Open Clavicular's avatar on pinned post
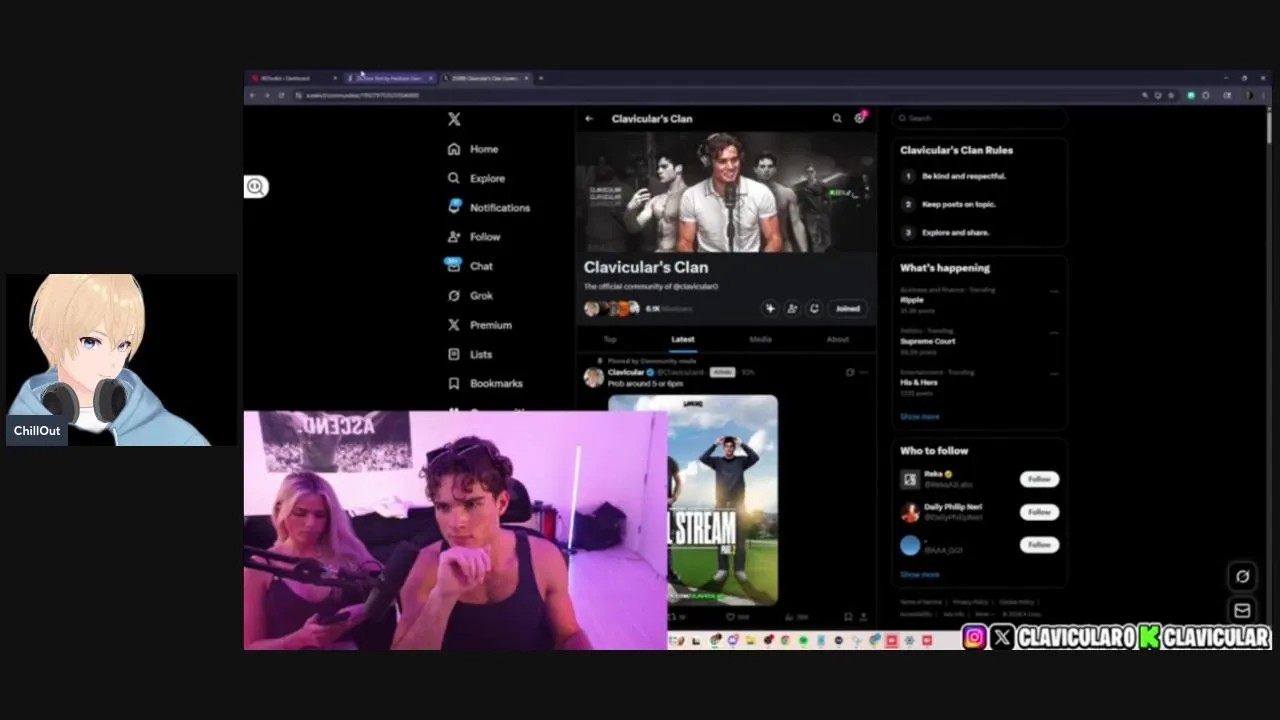Image resolution: width=1280 pixels, height=720 pixels. click(594, 377)
